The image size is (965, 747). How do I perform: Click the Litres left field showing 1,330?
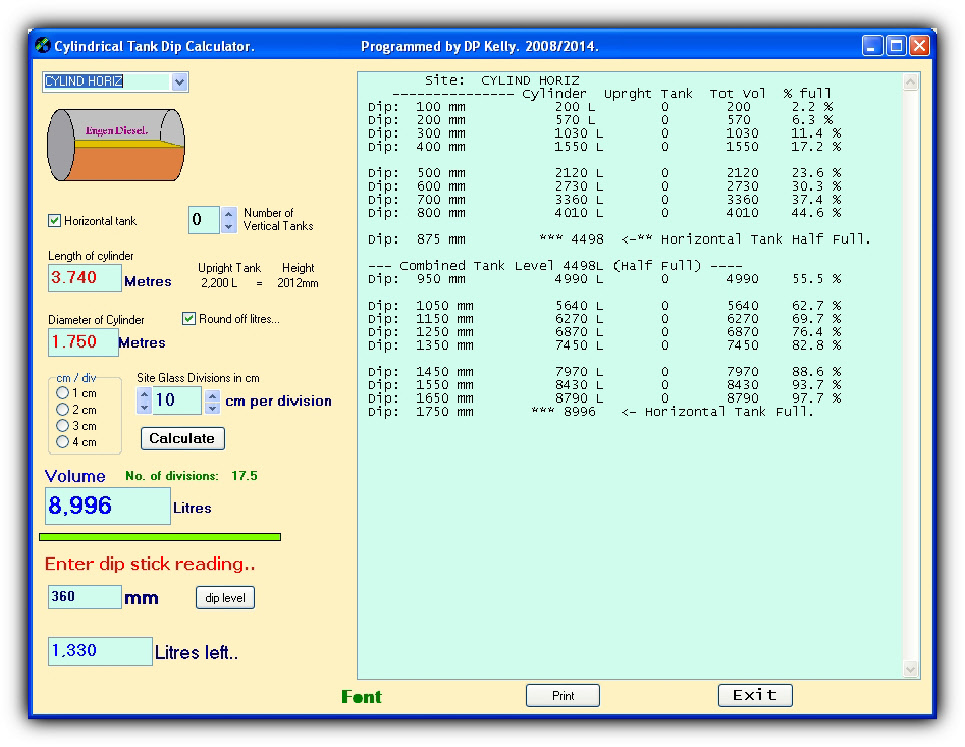click(99, 651)
